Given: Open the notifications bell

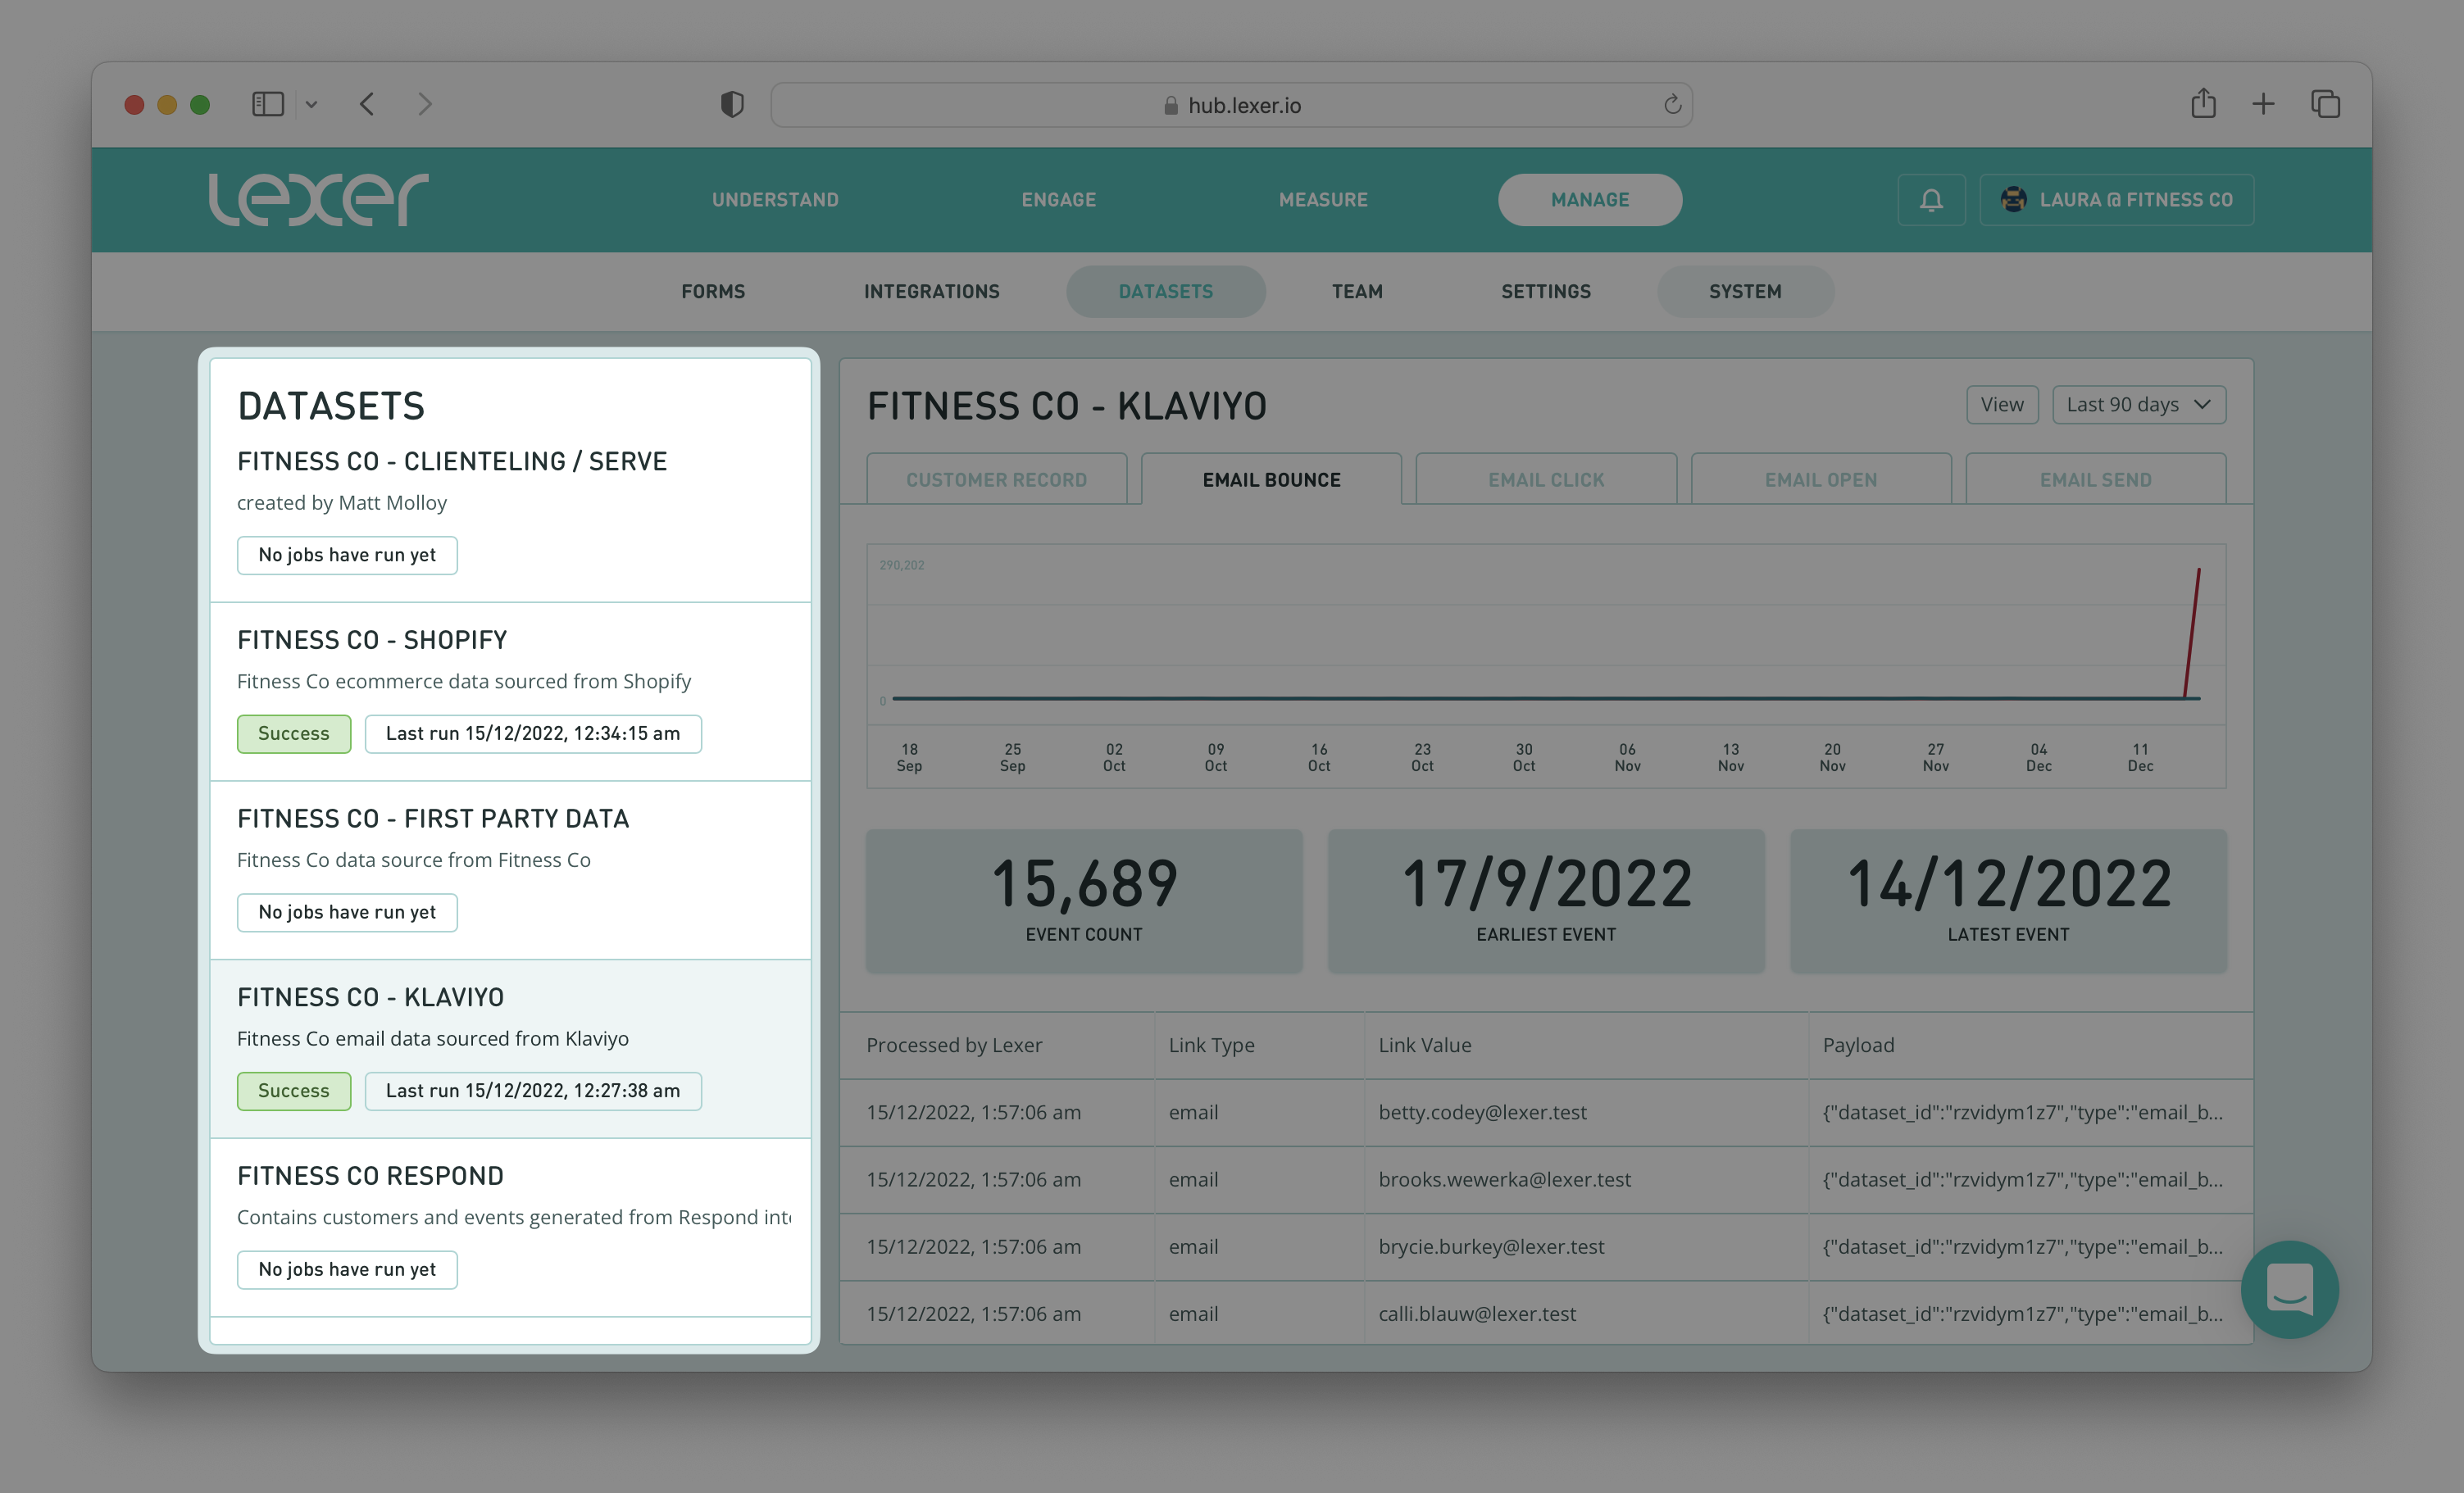Looking at the screenshot, I should click(x=1931, y=200).
